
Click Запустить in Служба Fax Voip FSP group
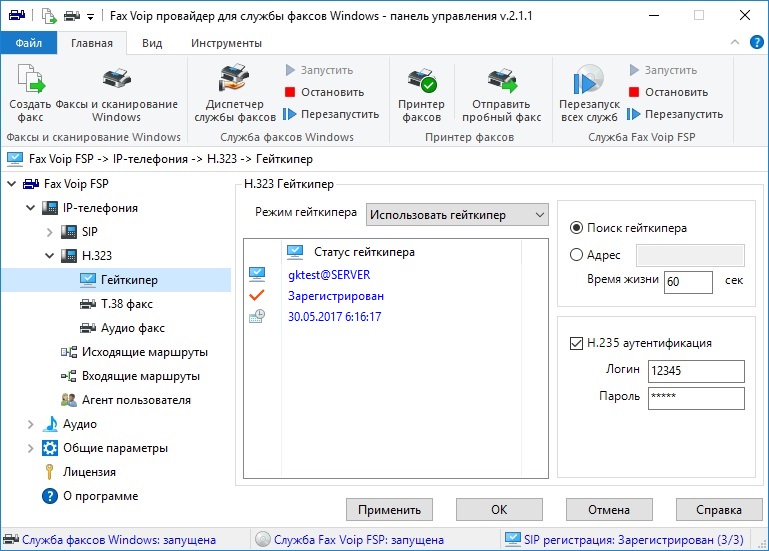(x=663, y=70)
